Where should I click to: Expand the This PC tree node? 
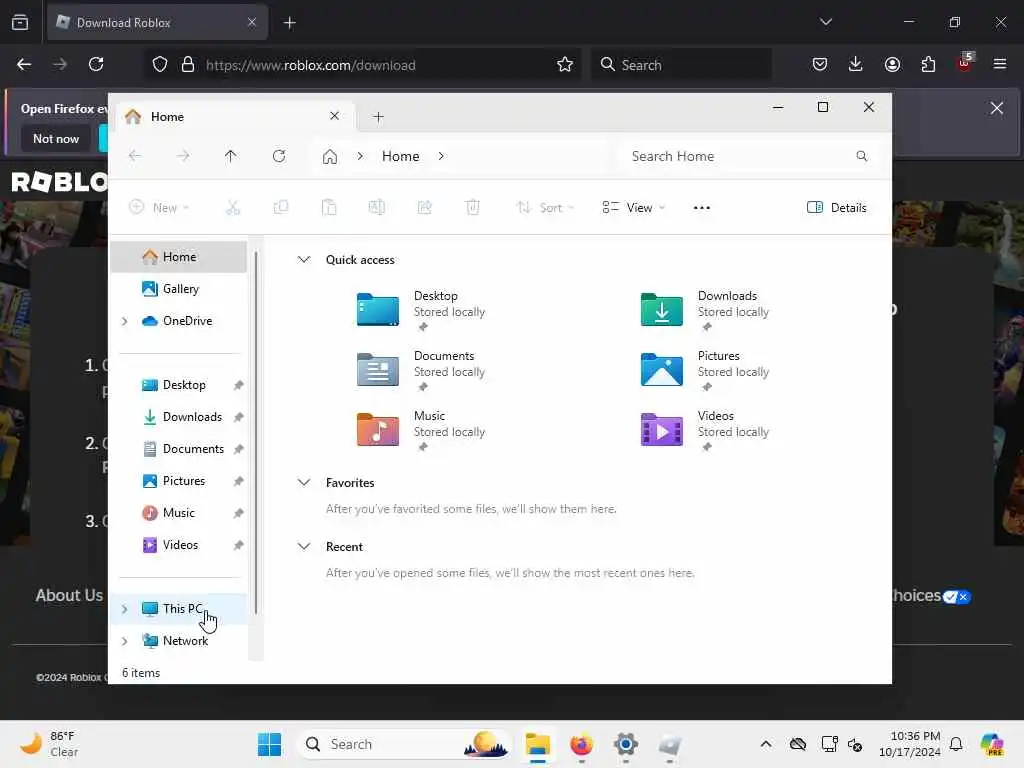124,609
